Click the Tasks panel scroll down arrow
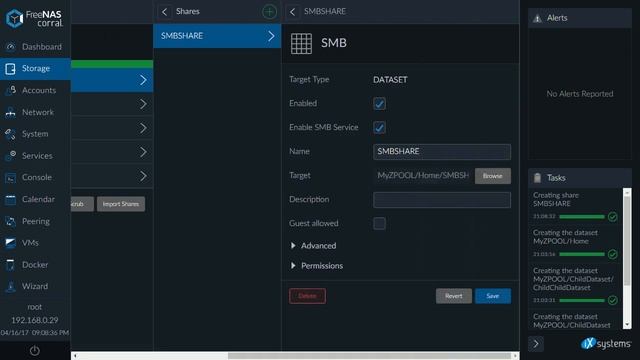Screen dimensions: 640x360 point(627,325)
